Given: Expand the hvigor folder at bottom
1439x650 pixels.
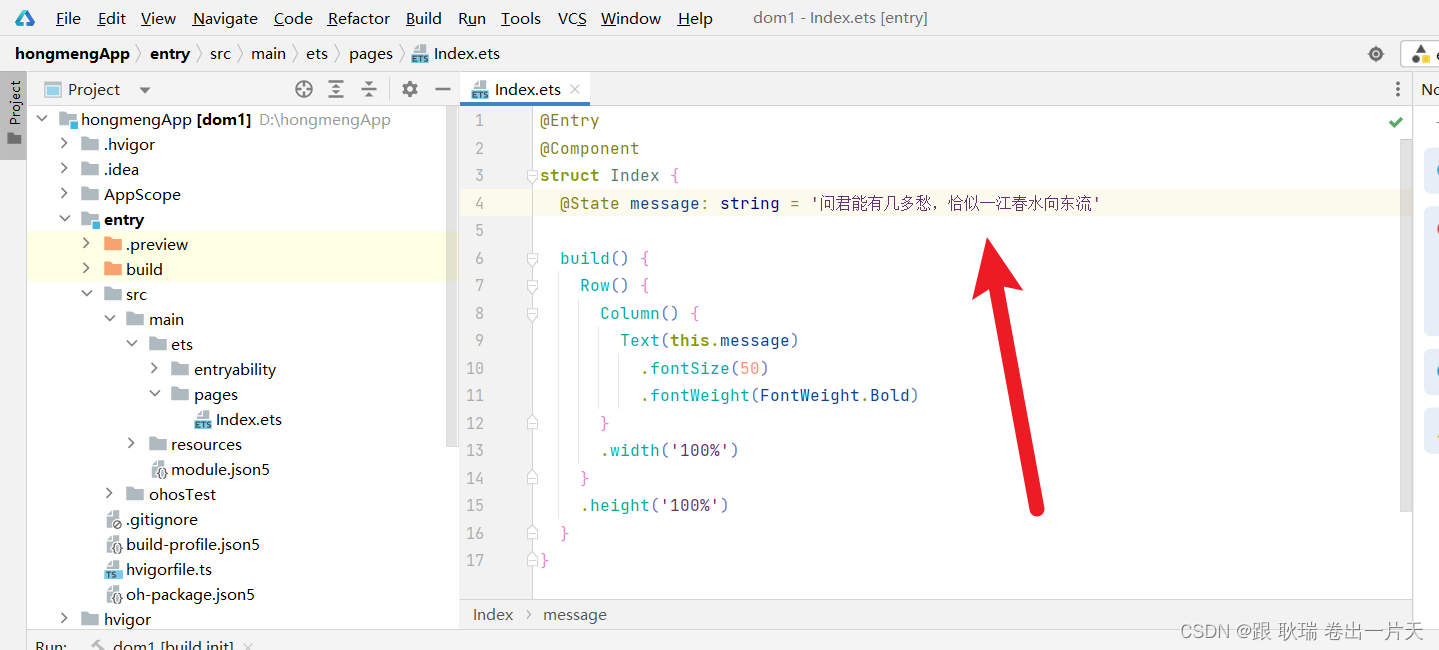Looking at the screenshot, I should 65,619.
